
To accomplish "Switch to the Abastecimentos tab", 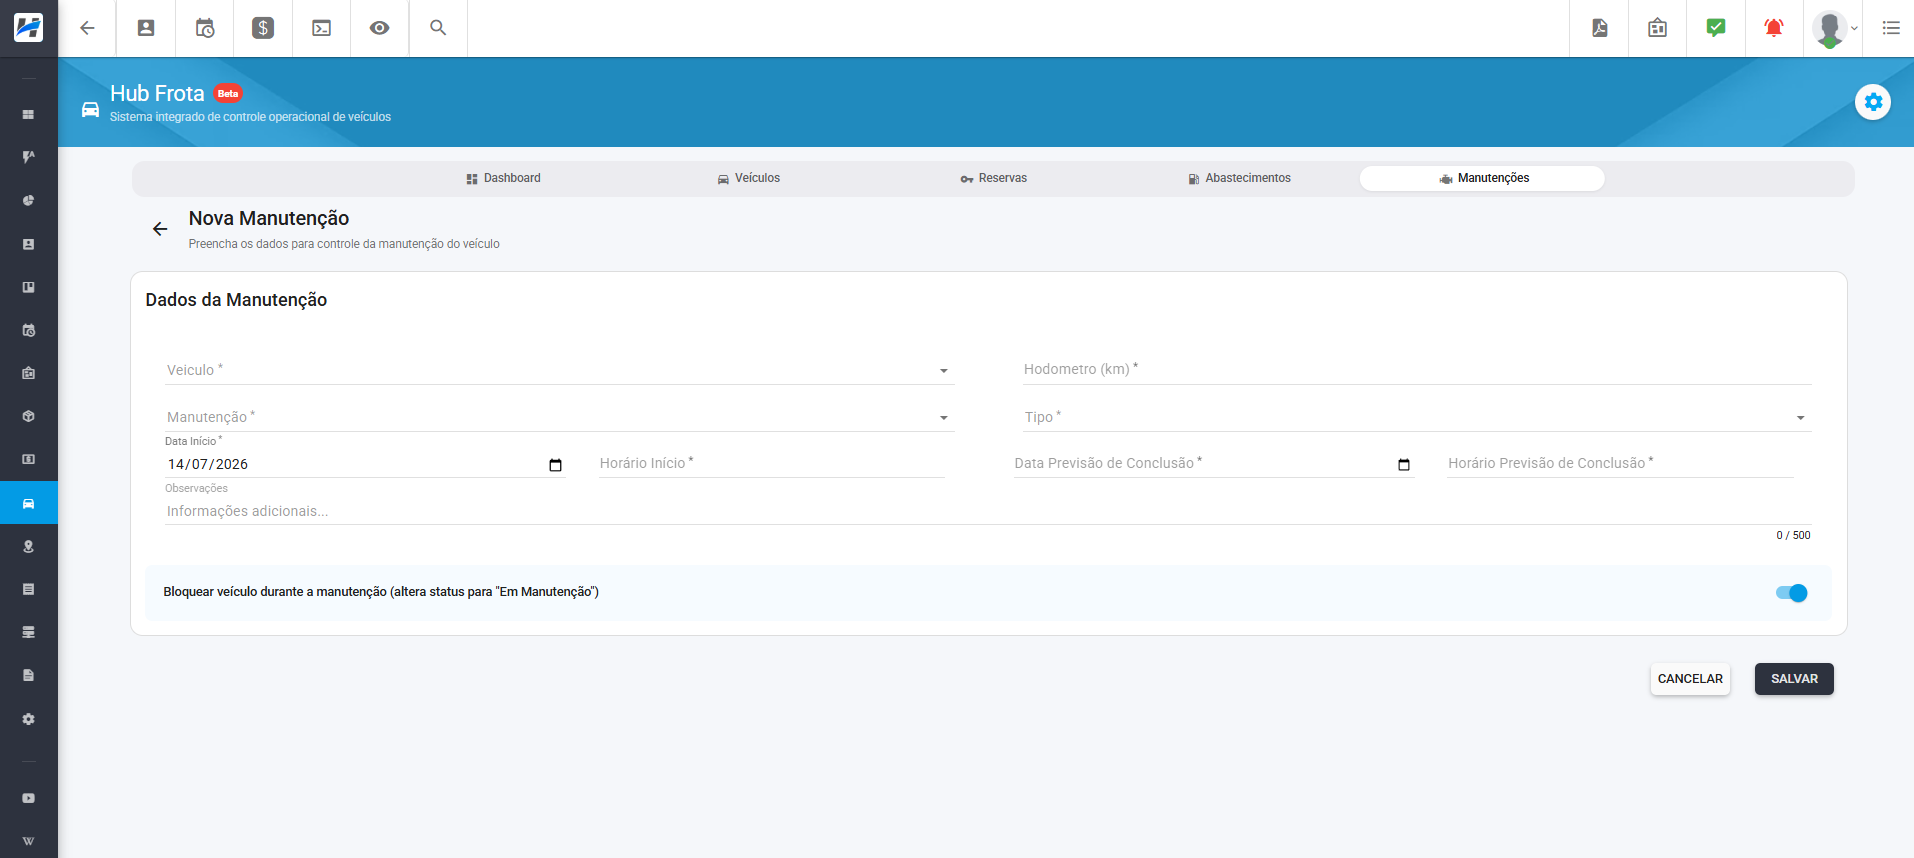I will (x=1239, y=178).
